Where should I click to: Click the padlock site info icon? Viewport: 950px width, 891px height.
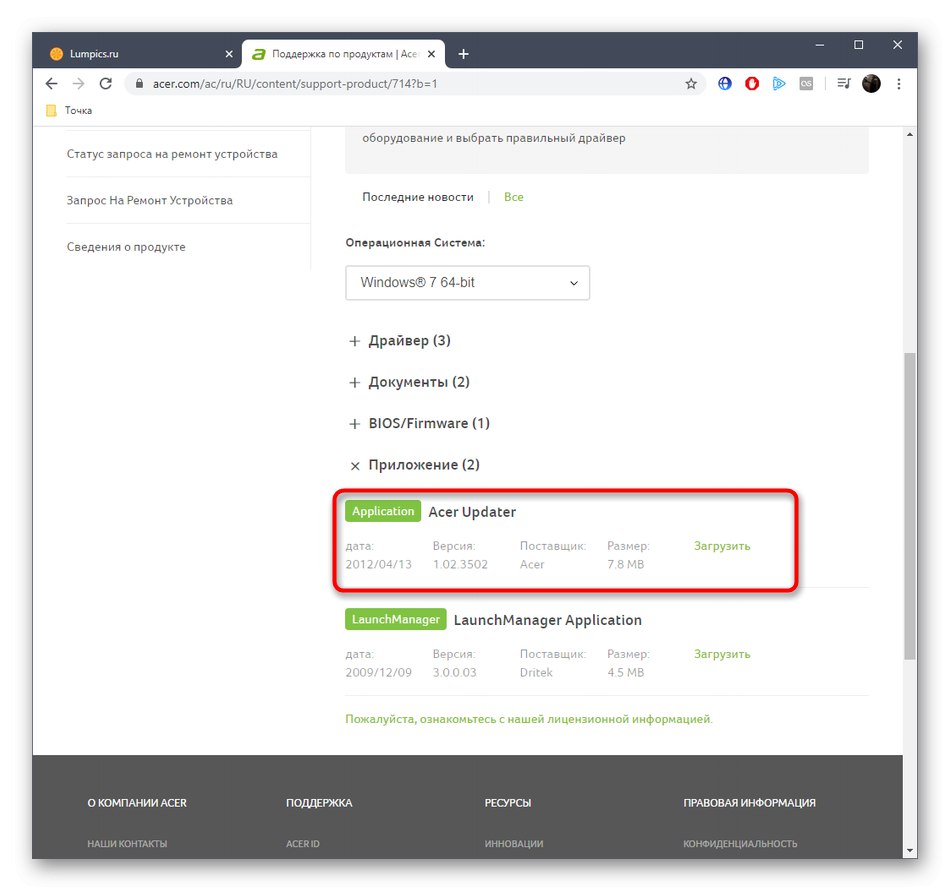(x=139, y=84)
